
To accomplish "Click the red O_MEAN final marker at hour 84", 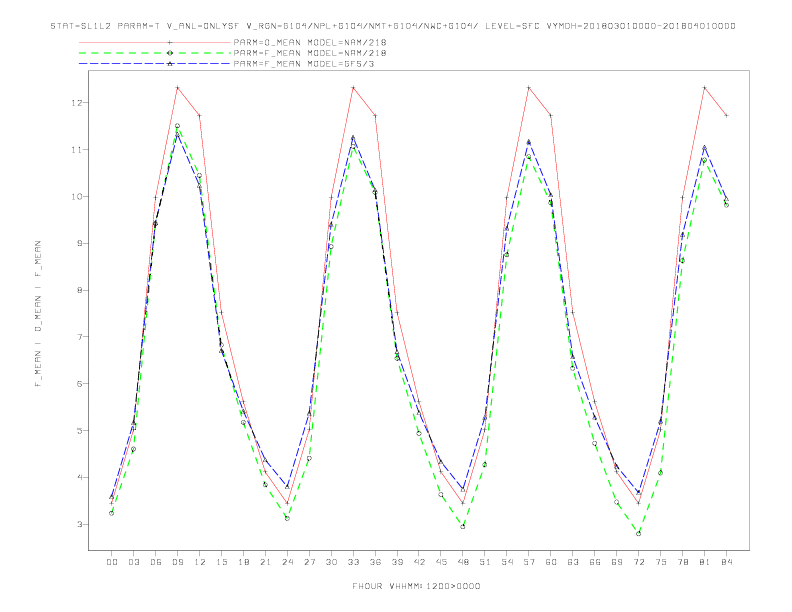I will pyautogui.click(x=726, y=116).
